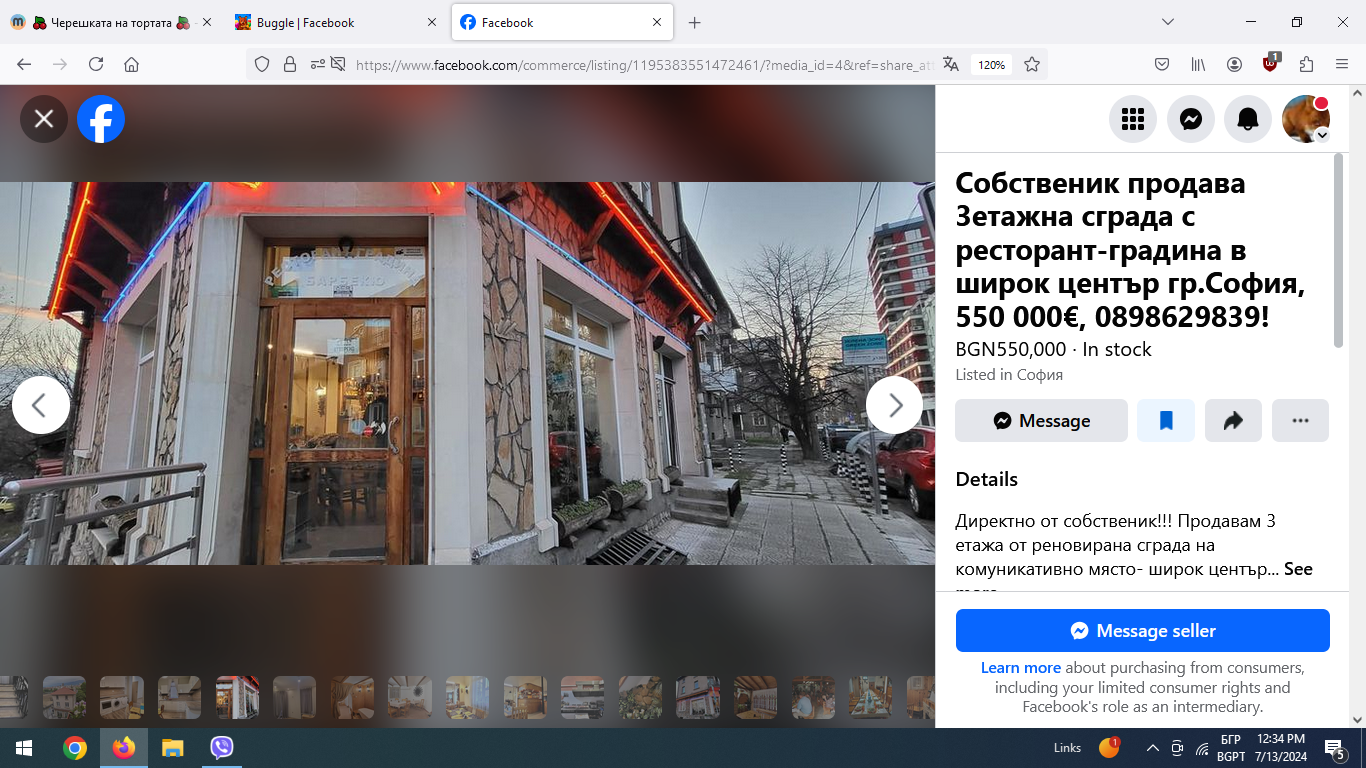Image resolution: width=1366 pixels, height=768 pixels.
Task: Open the three-dots more options button
Action: 1300,421
